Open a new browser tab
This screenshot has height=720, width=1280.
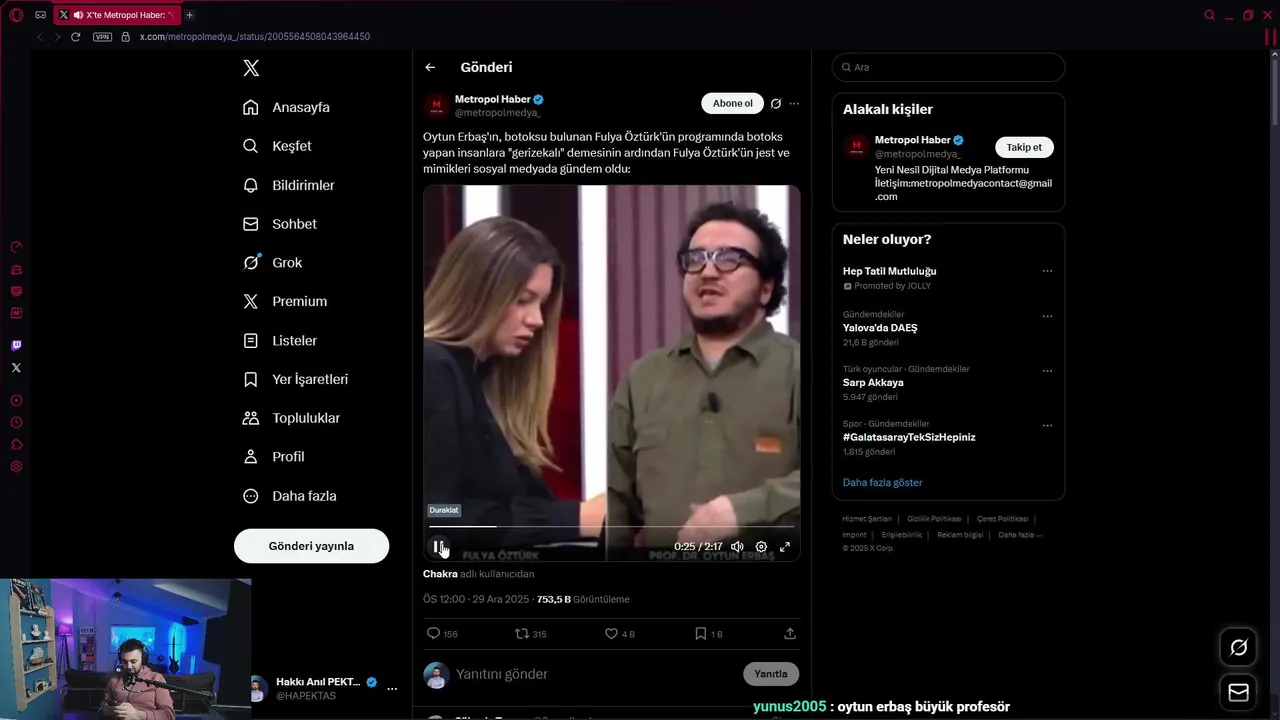[x=189, y=15]
